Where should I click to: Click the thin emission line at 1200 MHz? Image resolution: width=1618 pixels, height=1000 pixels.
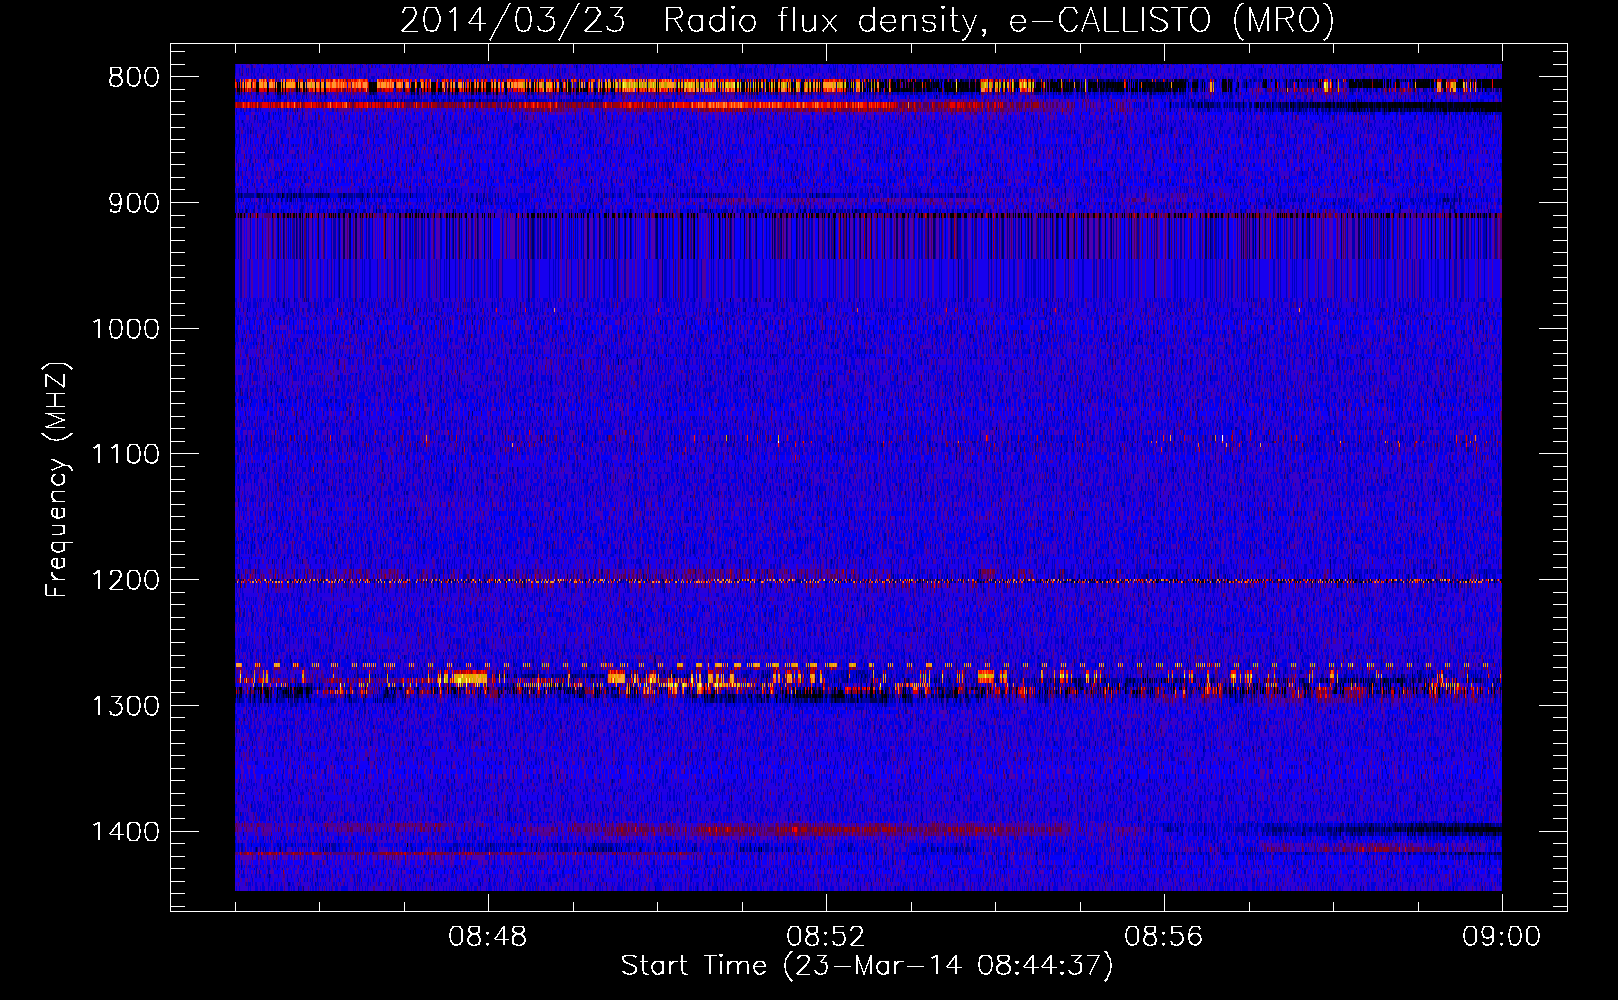pos(868,581)
